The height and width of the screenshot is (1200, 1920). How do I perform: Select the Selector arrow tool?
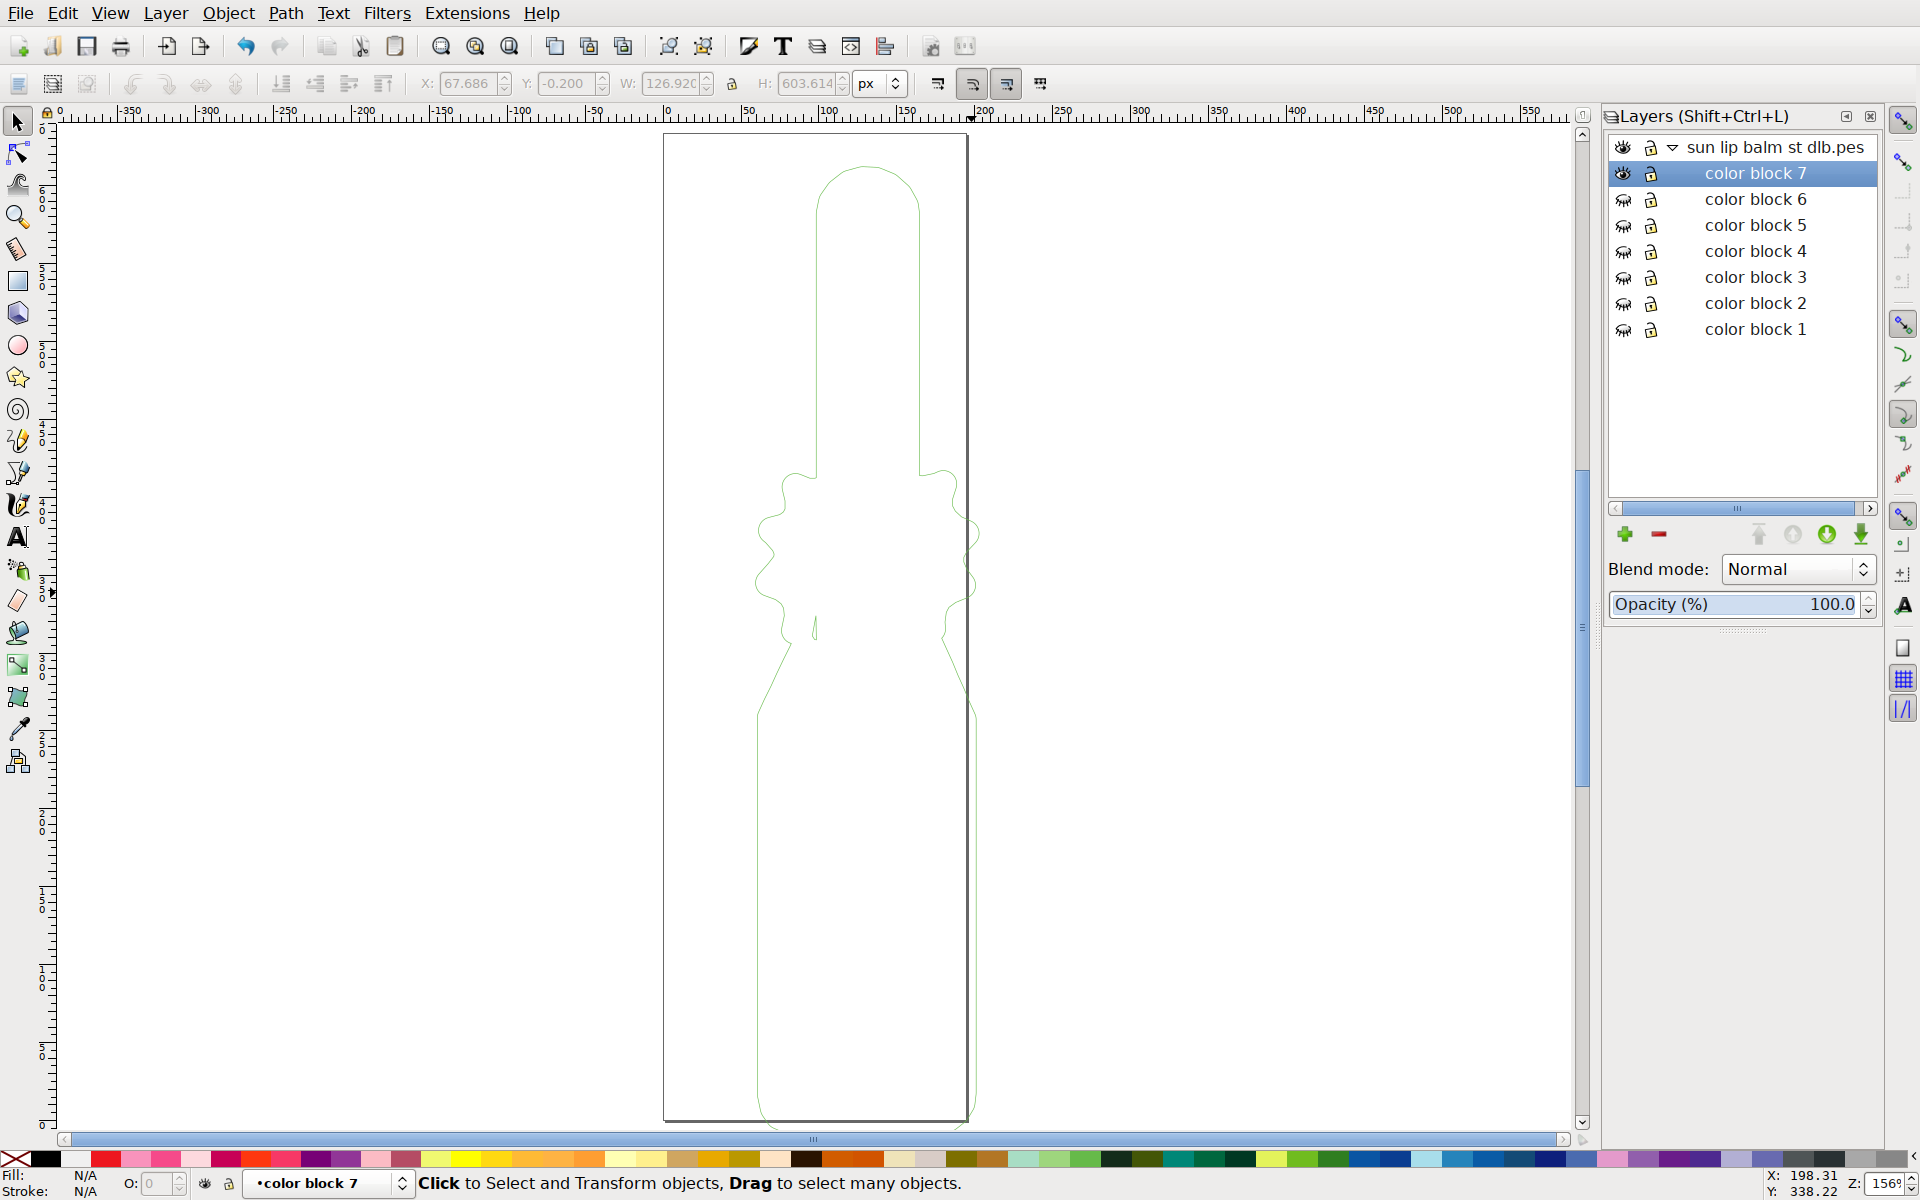click(17, 122)
